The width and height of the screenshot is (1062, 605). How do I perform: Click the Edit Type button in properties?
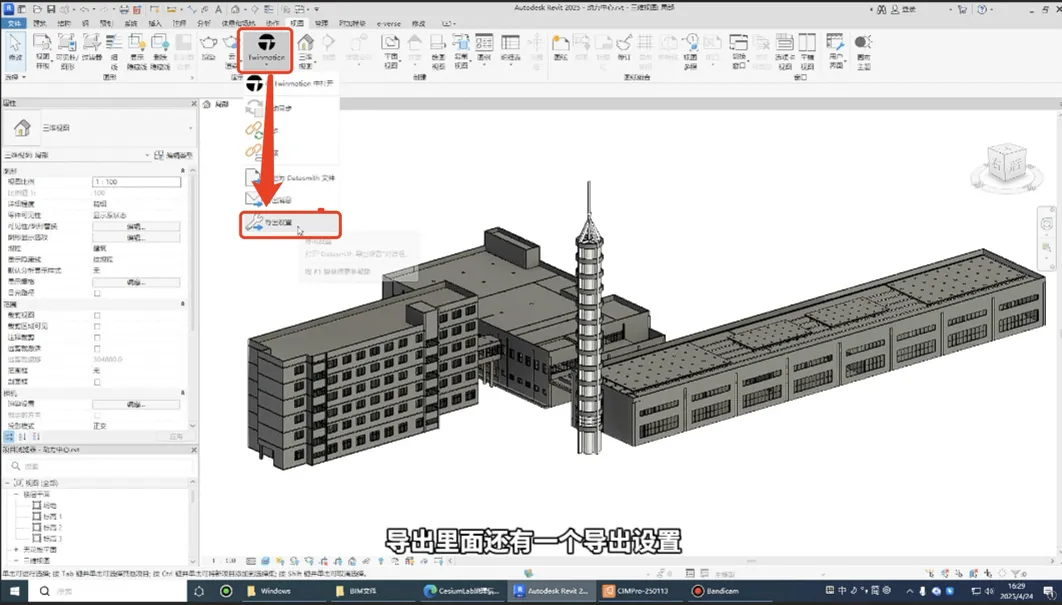(173, 156)
